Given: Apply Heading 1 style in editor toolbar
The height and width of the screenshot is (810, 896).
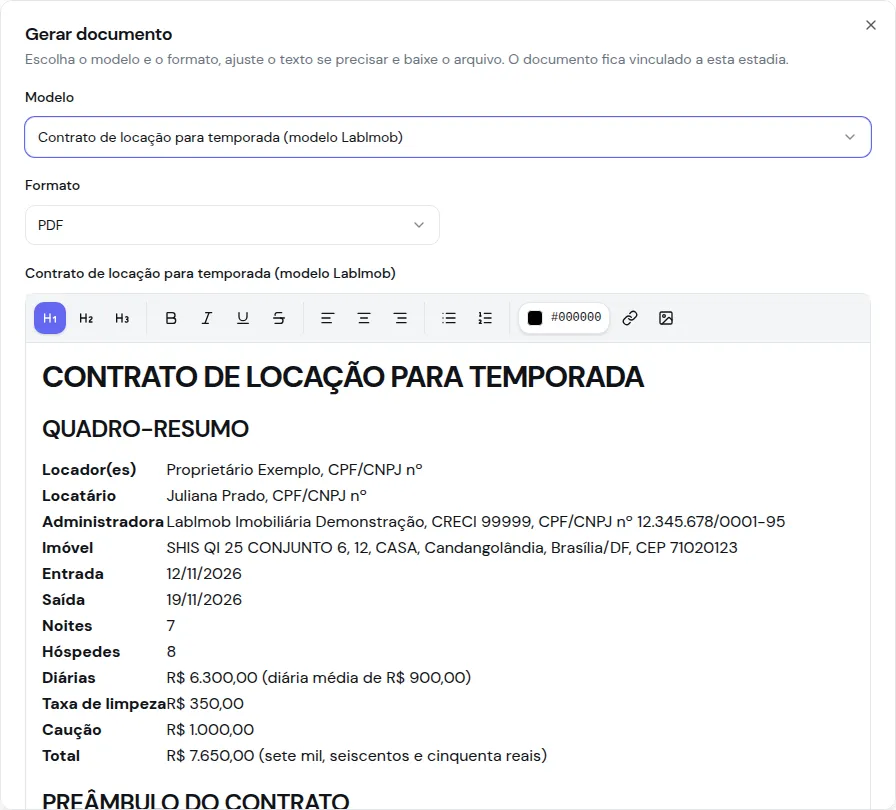Looking at the screenshot, I should (50, 318).
